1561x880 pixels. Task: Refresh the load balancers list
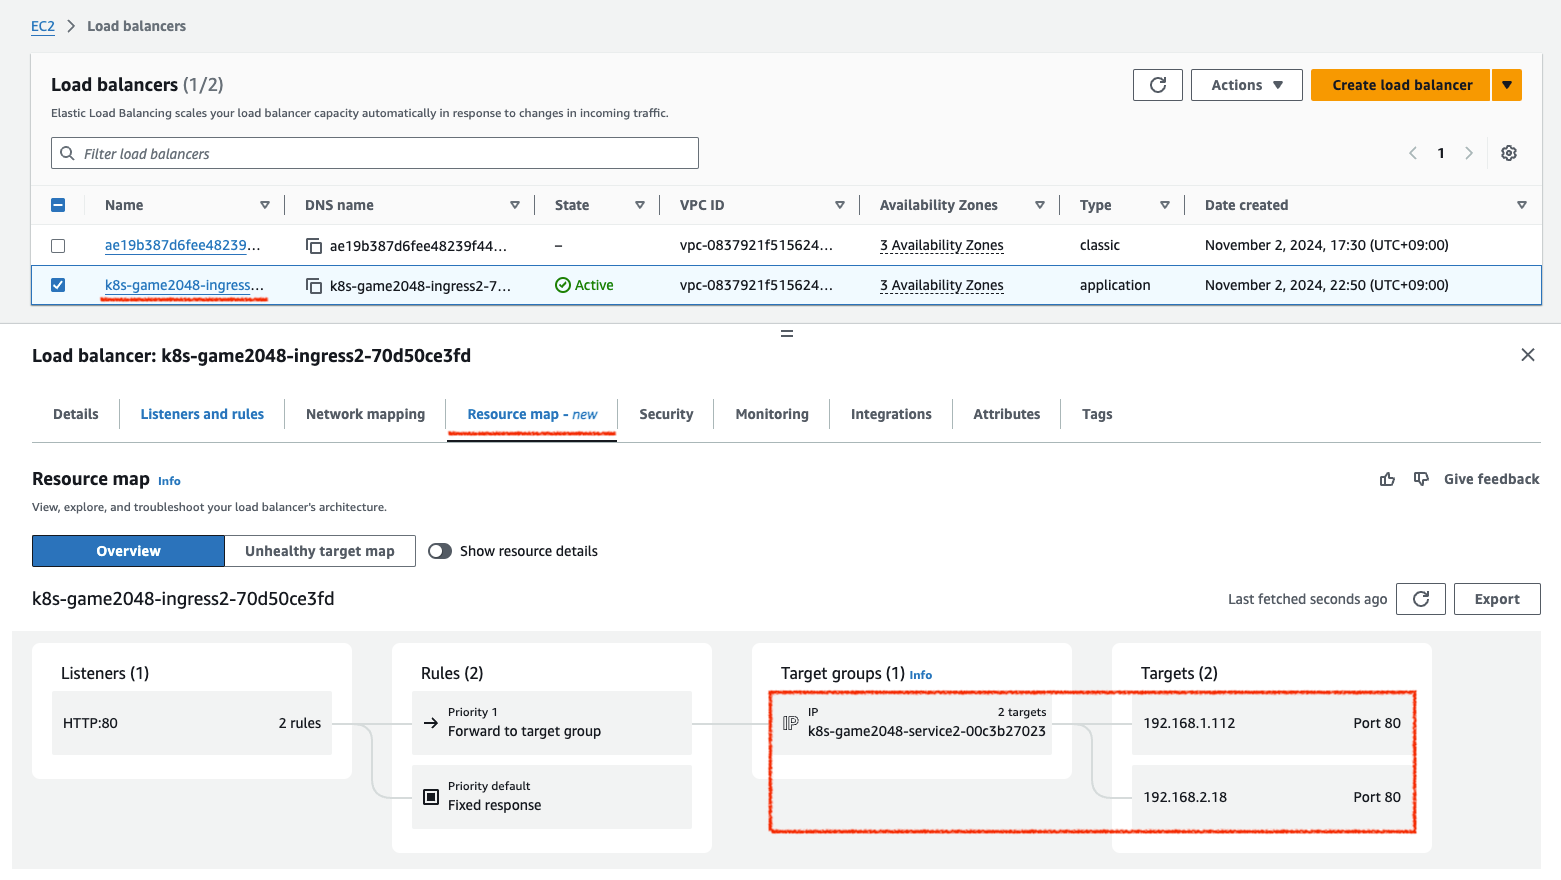pos(1158,85)
